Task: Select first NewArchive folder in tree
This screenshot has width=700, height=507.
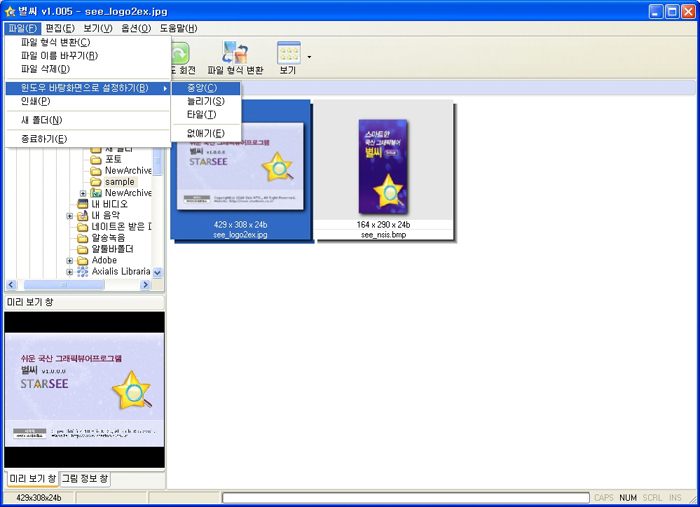Action: click(128, 170)
